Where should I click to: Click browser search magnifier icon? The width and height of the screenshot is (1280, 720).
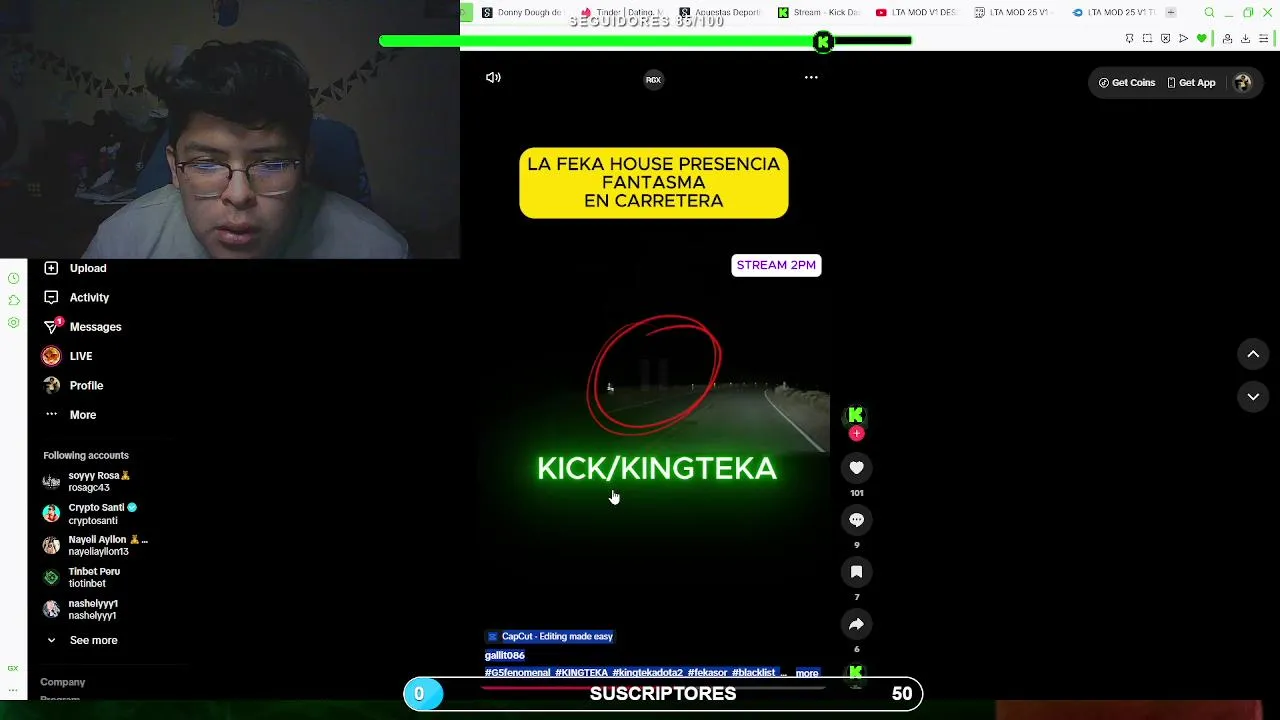coord(1209,12)
